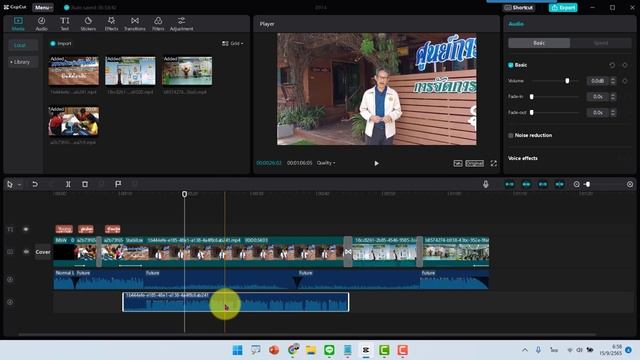
Task: Click the Fade-out value stepper arrows
Action: pos(613,112)
